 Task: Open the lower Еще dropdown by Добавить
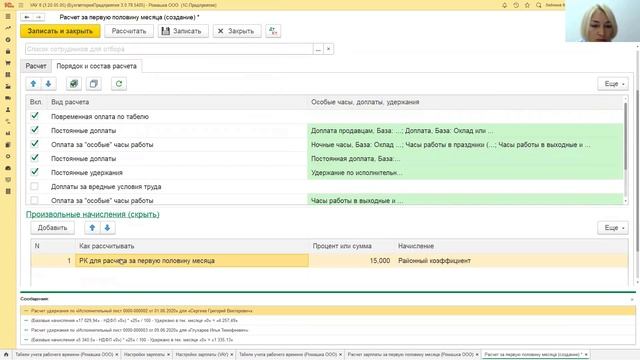point(613,228)
